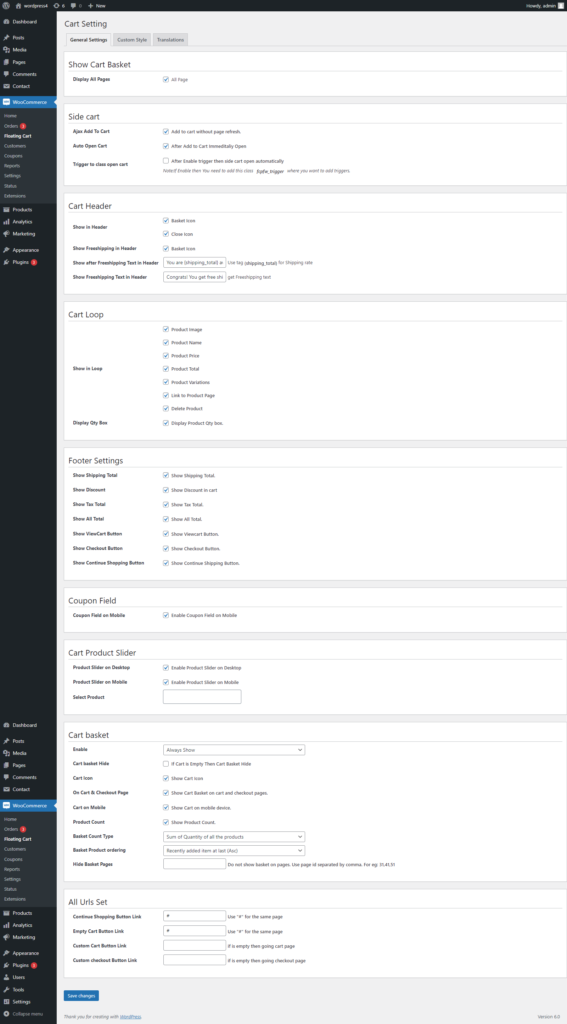Open the Basket Product ordering dropdown

coord(234,850)
